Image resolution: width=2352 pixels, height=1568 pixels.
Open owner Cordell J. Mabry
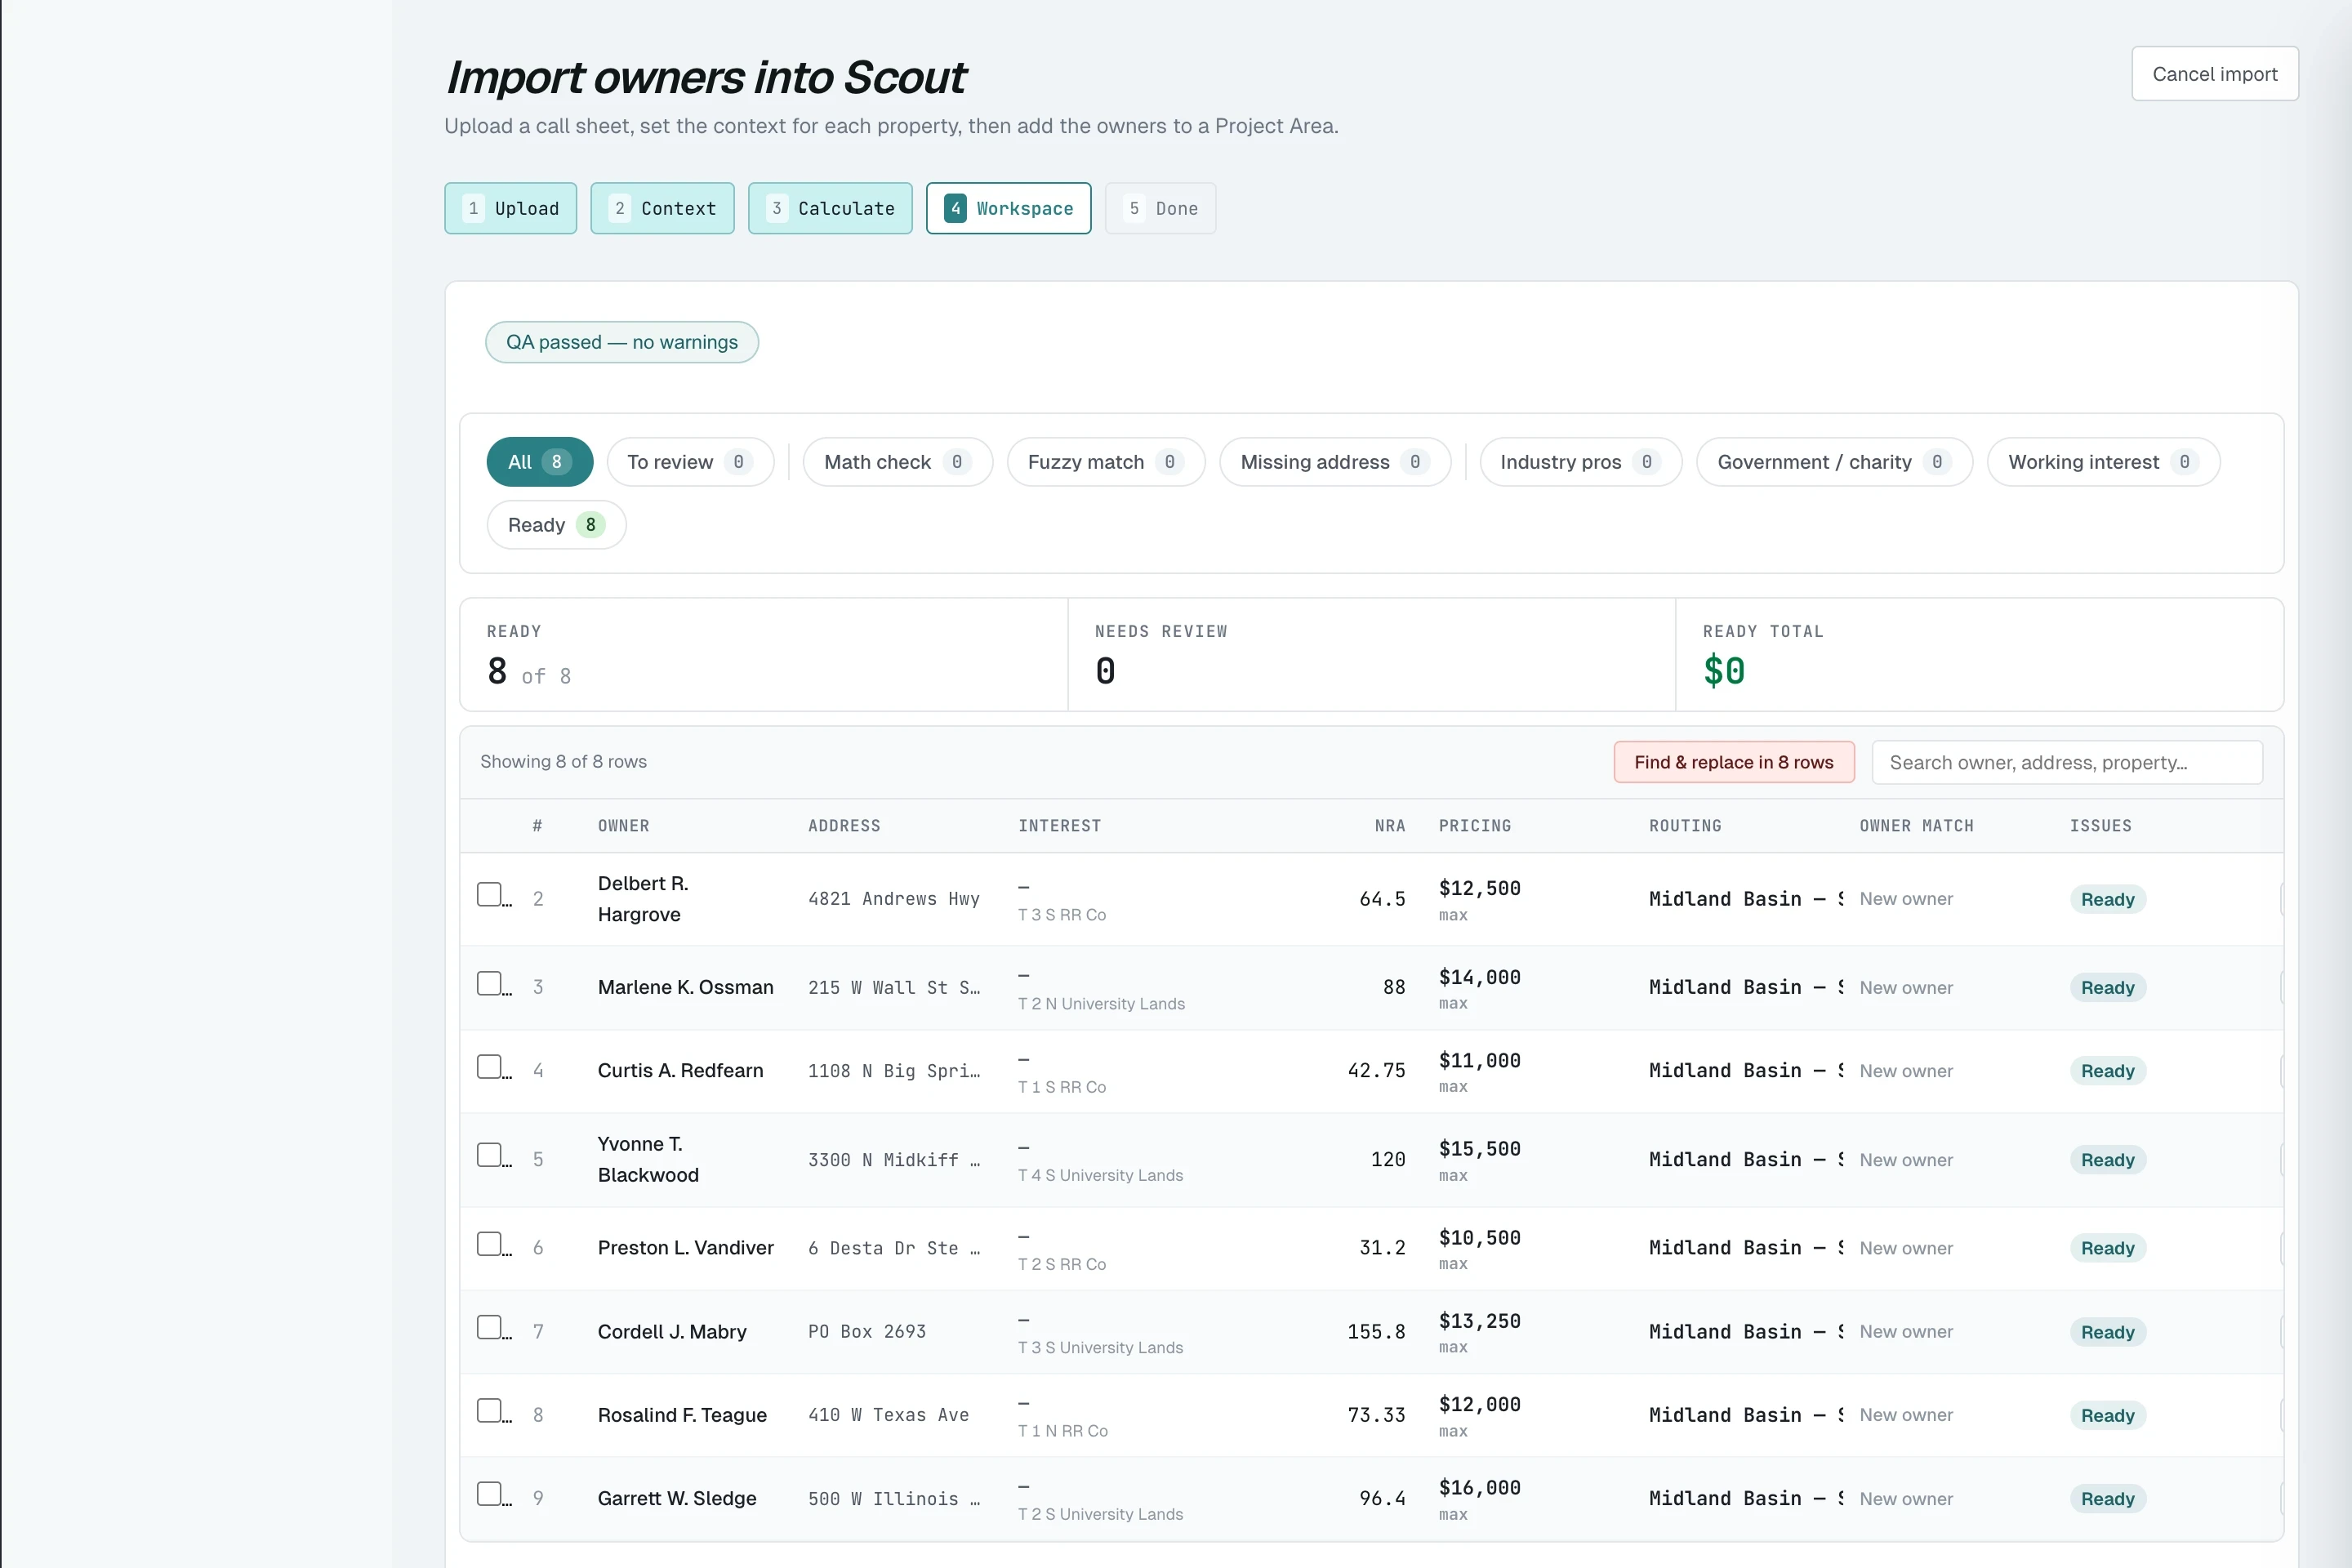coord(672,1331)
